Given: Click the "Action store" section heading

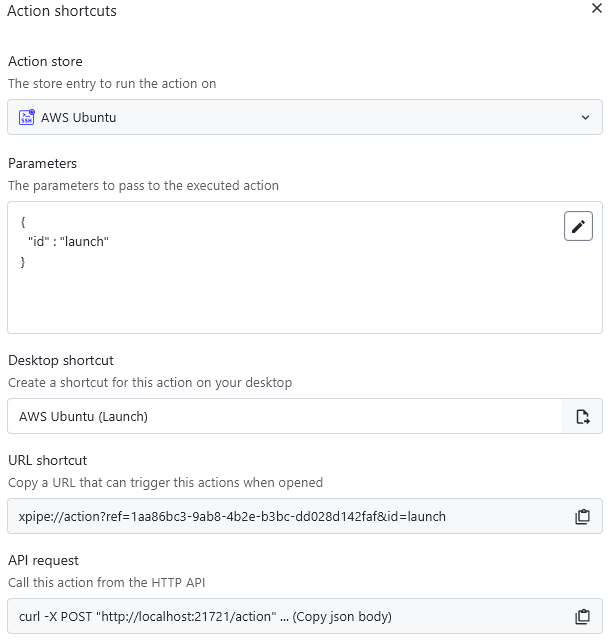Looking at the screenshot, I should click(46, 62).
